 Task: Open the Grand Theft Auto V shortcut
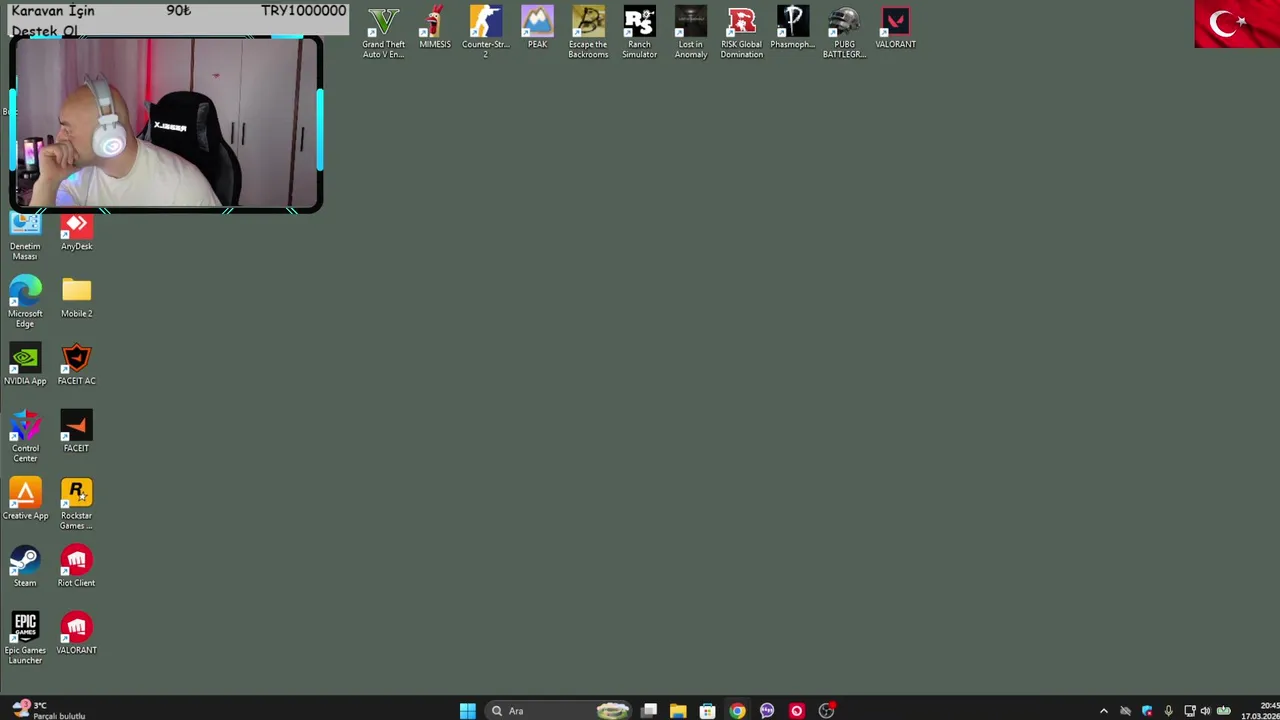[x=383, y=32]
